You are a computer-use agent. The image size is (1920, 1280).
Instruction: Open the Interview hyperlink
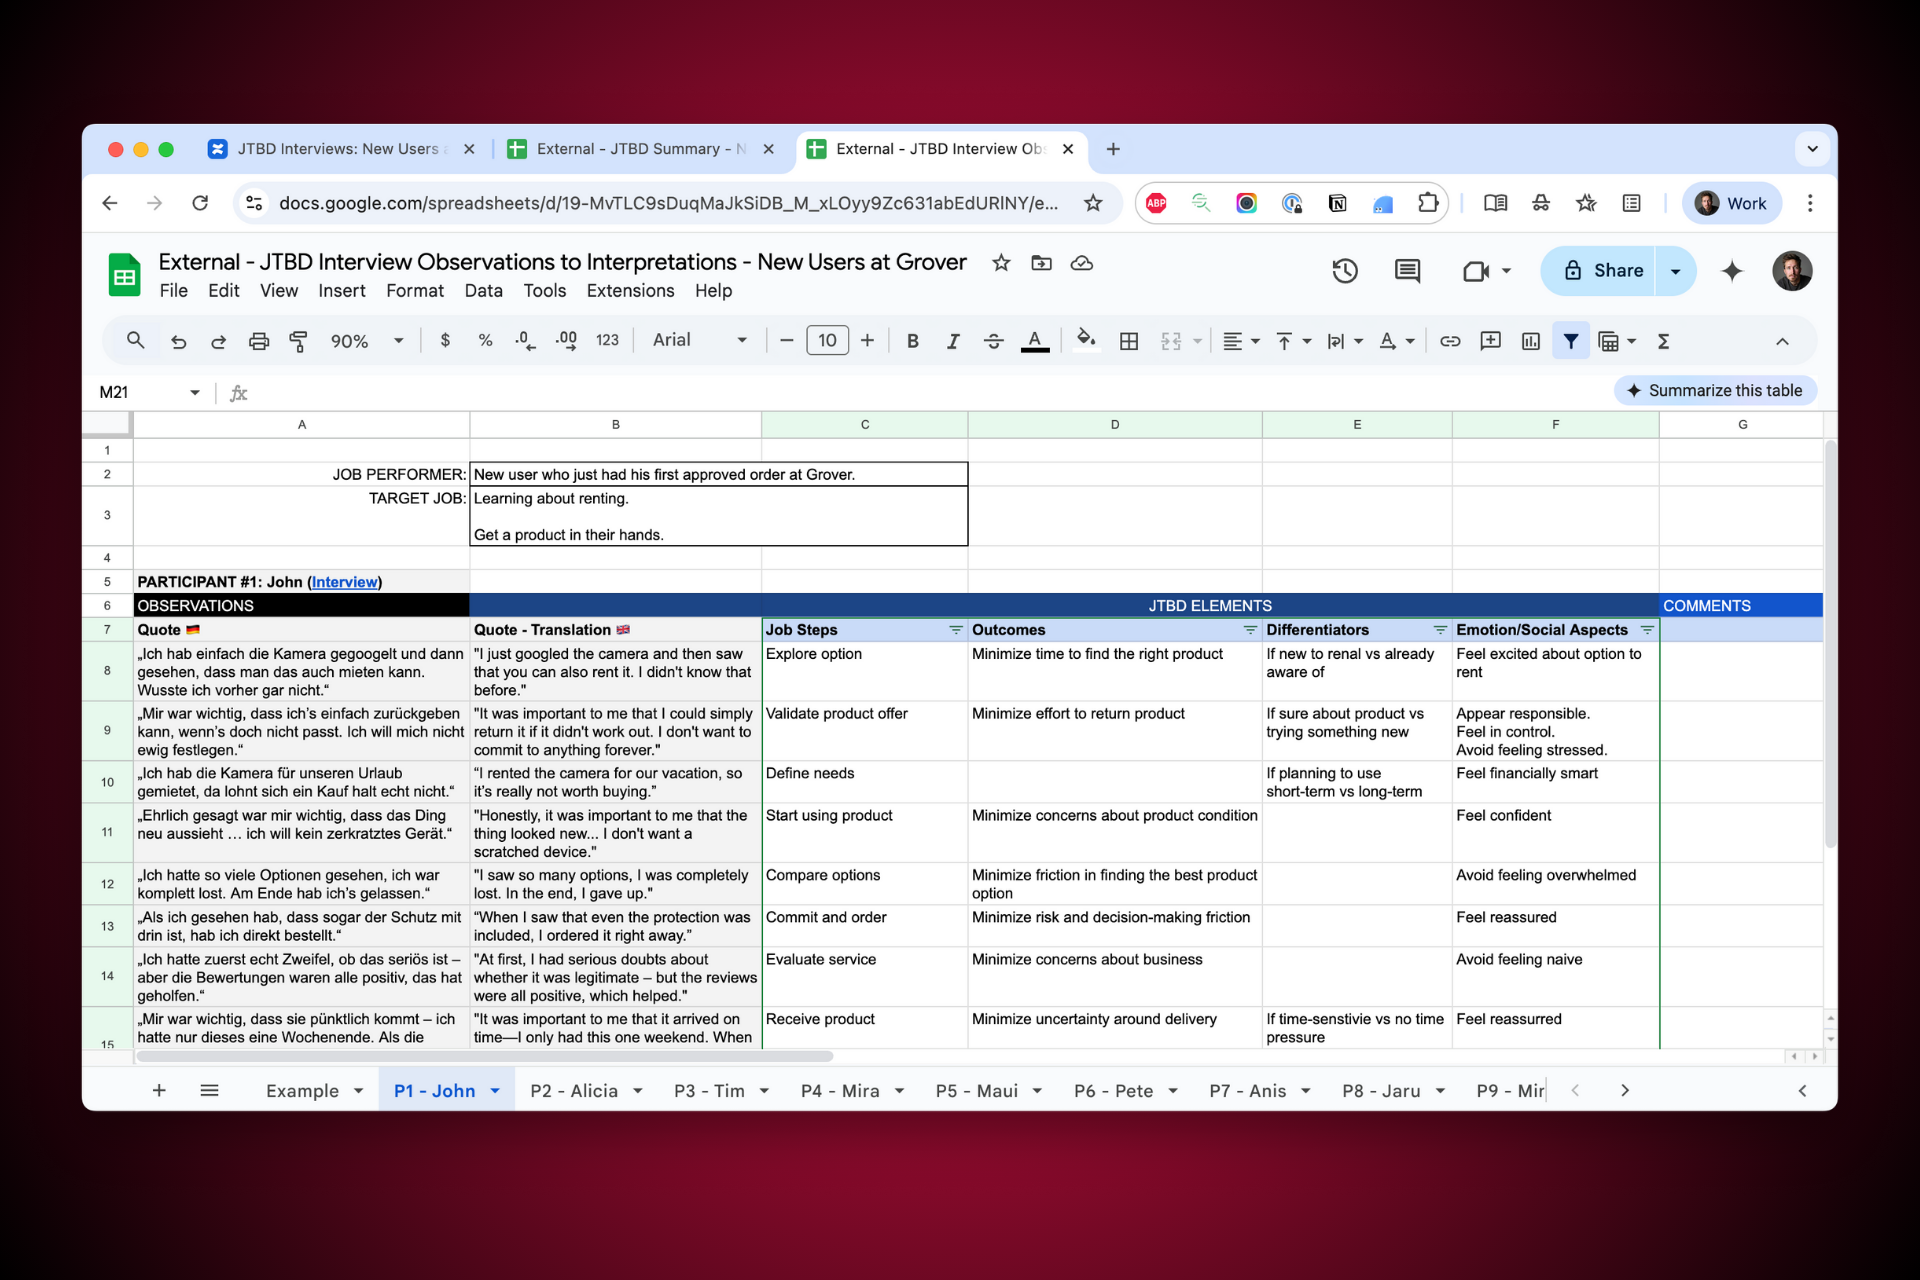[344, 582]
